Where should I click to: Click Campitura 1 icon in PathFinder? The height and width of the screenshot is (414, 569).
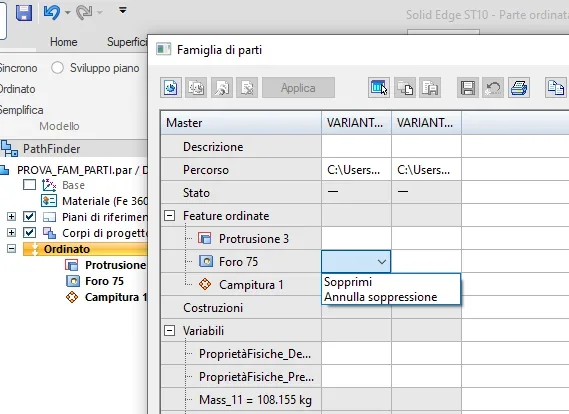[72, 297]
